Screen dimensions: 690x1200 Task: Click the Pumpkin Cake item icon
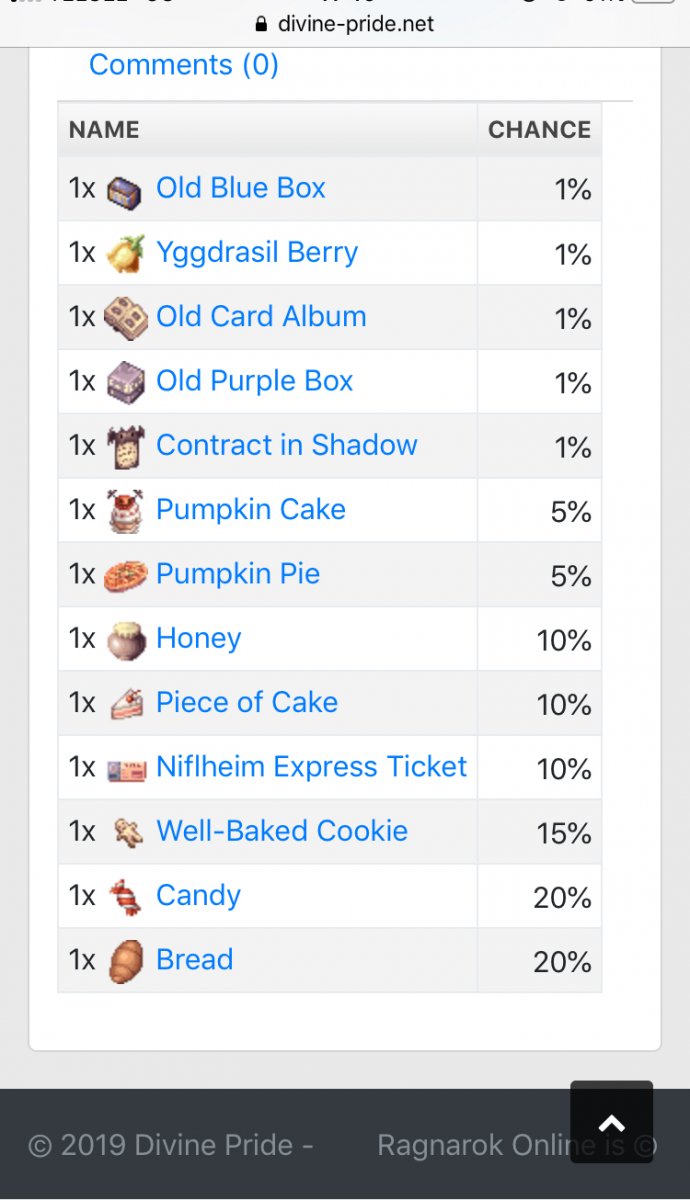click(x=126, y=511)
